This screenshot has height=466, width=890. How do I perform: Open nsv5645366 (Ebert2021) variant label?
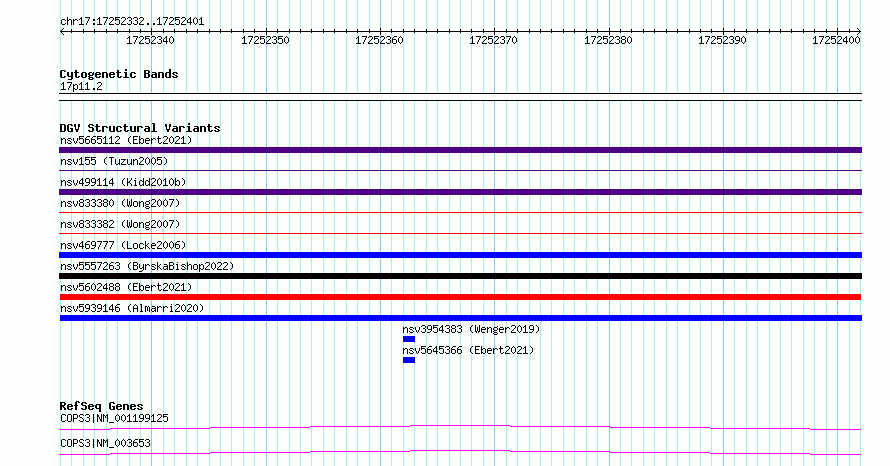coord(468,350)
